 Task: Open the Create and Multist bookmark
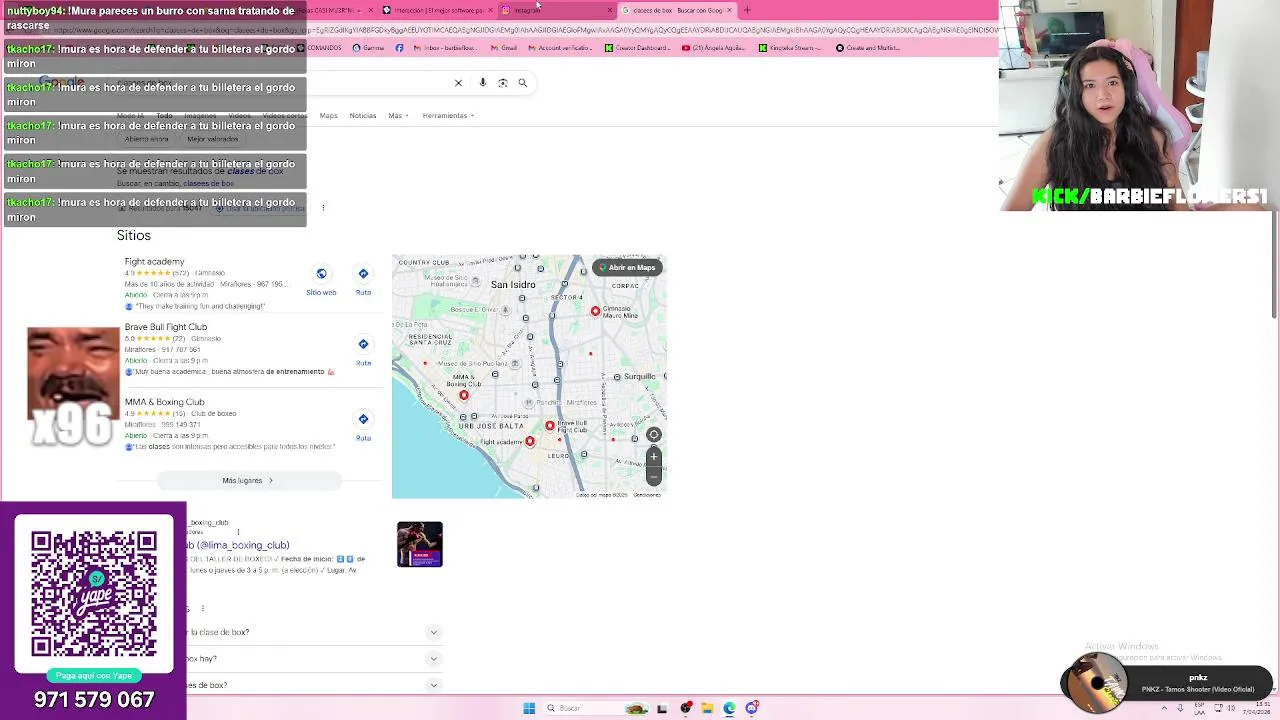click(868, 48)
